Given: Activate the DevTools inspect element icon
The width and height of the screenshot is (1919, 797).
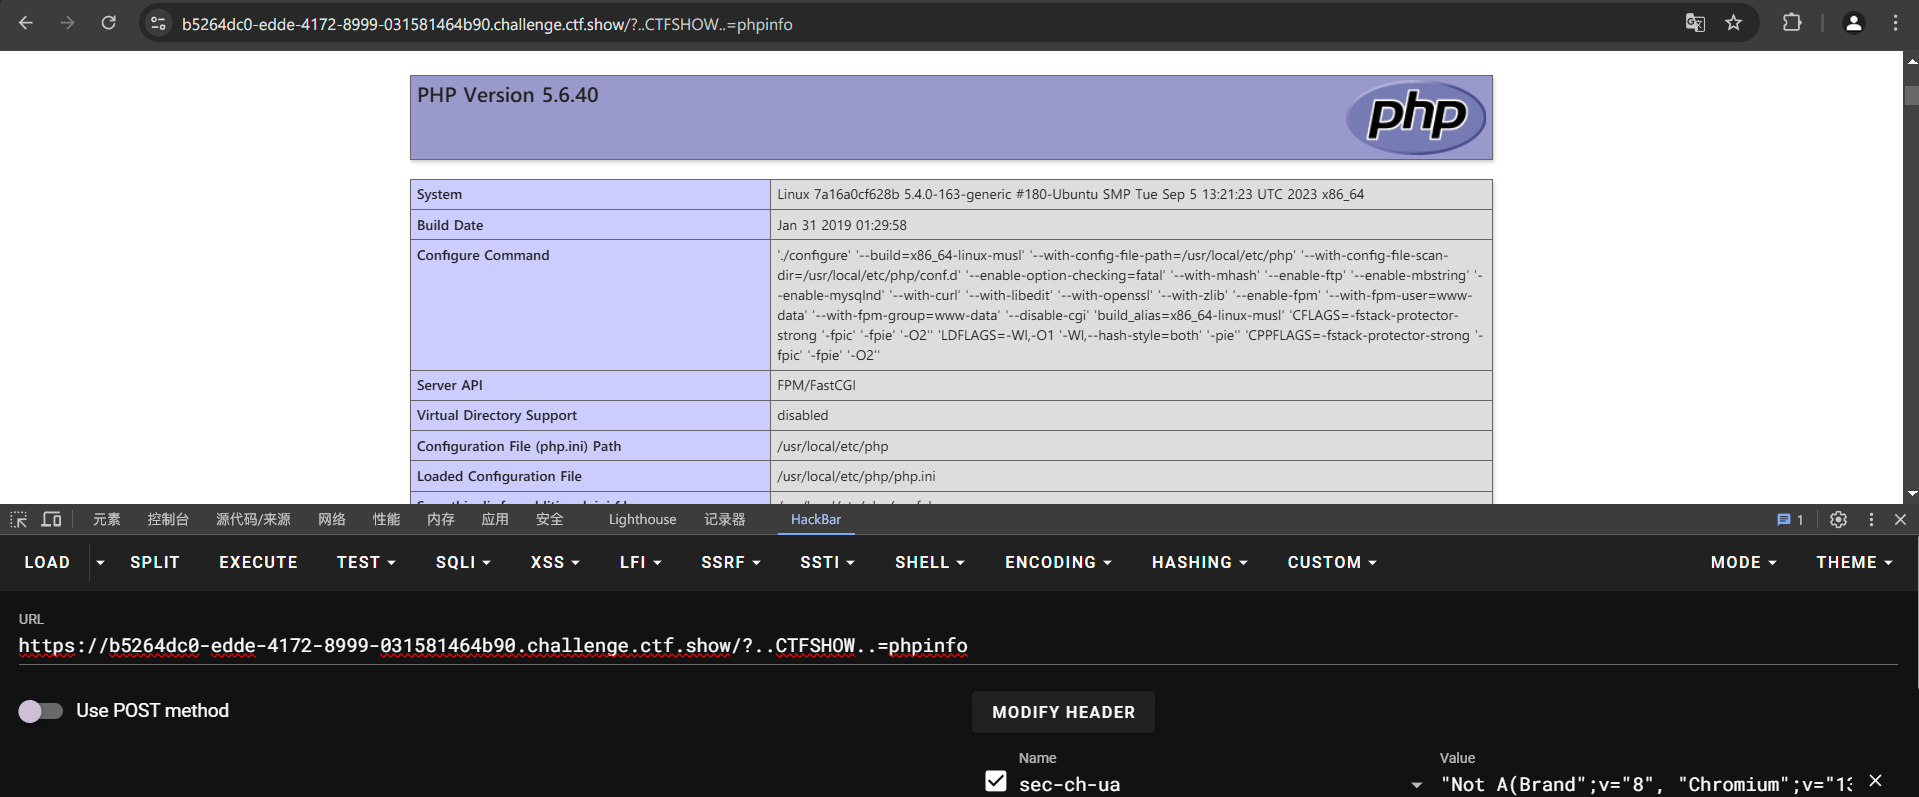Looking at the screenshot, I should [19, 520].
